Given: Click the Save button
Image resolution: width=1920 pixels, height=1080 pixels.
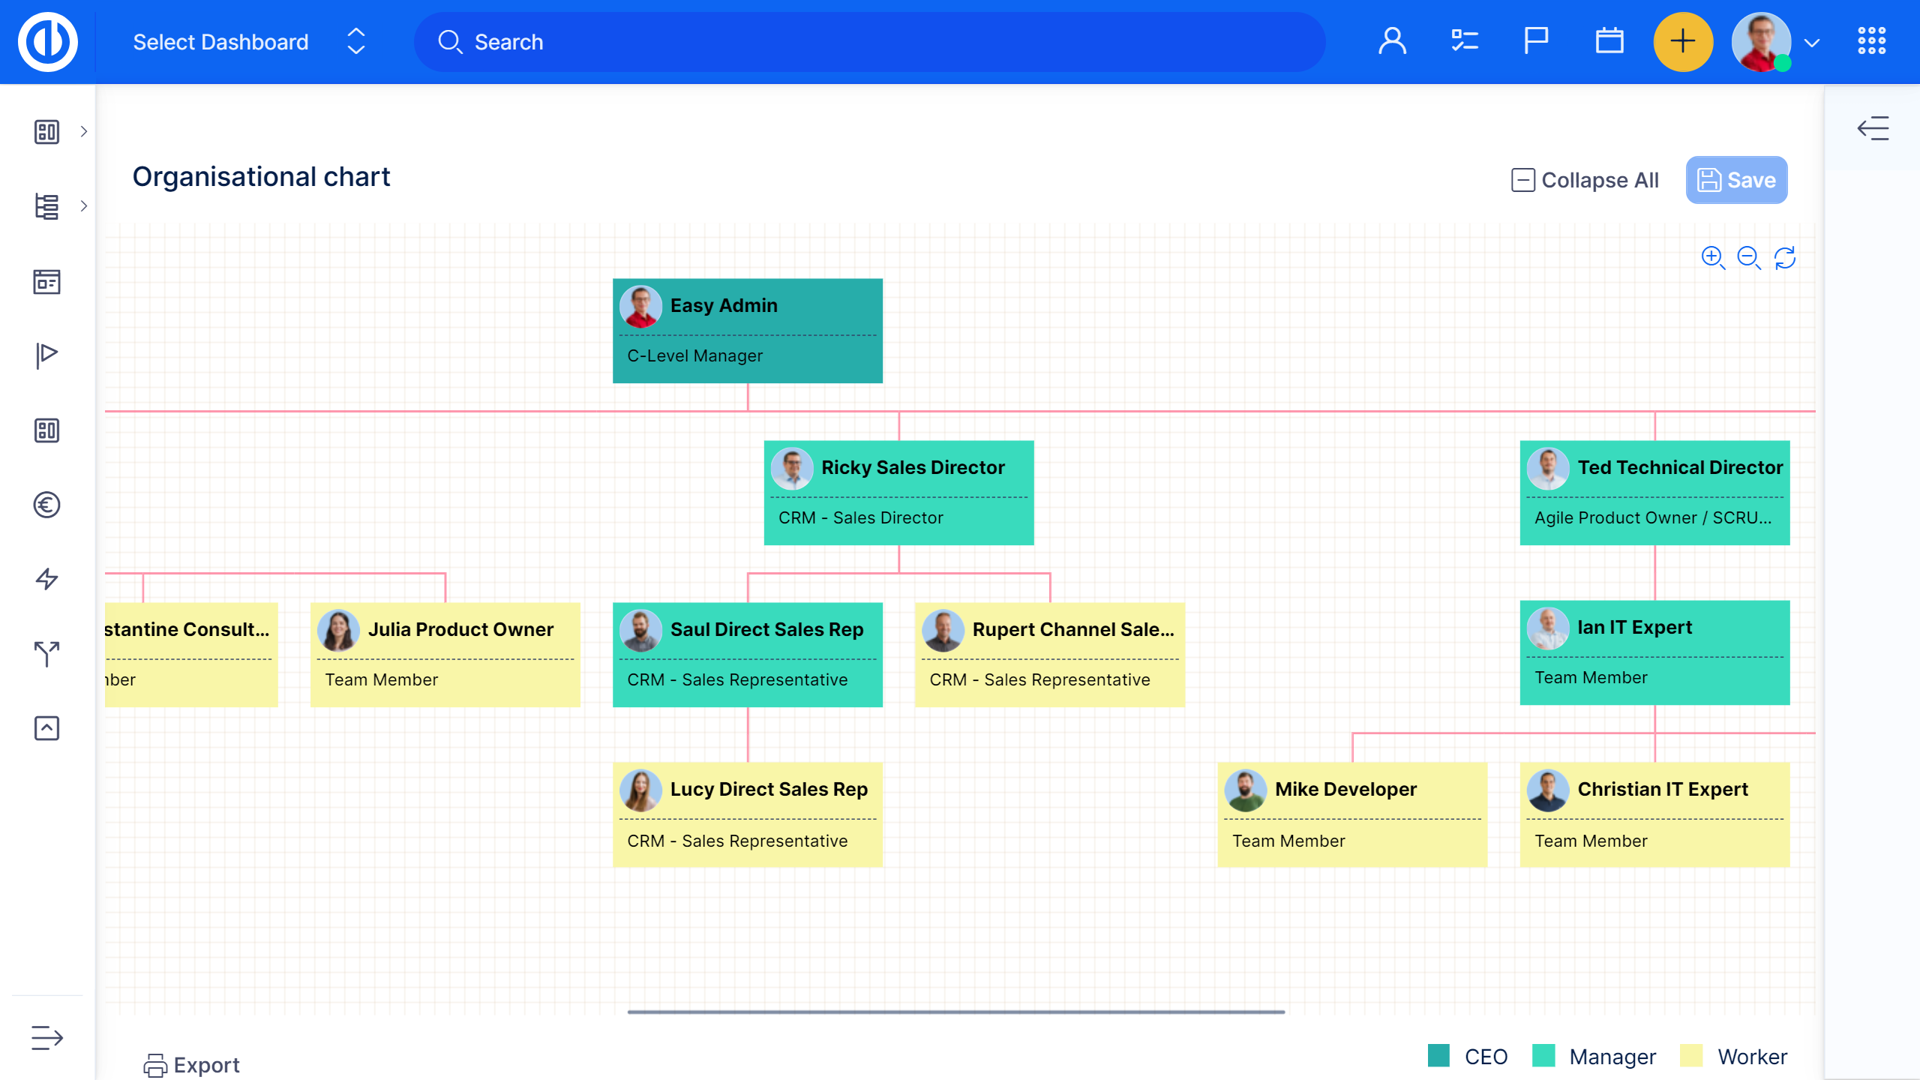Looking at the screenshot, I should click(1736, 180).
